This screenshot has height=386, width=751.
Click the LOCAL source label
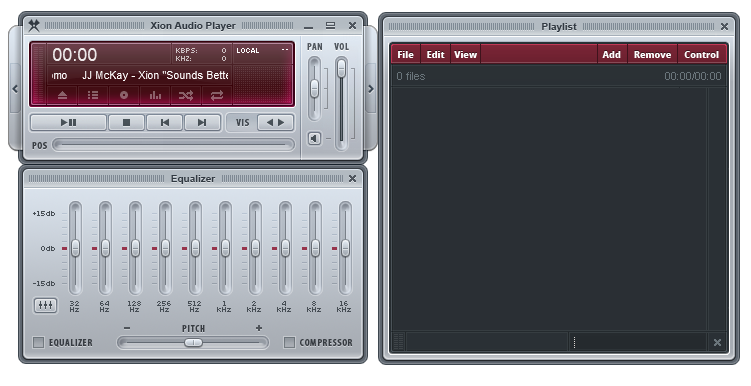click(248, 50)
